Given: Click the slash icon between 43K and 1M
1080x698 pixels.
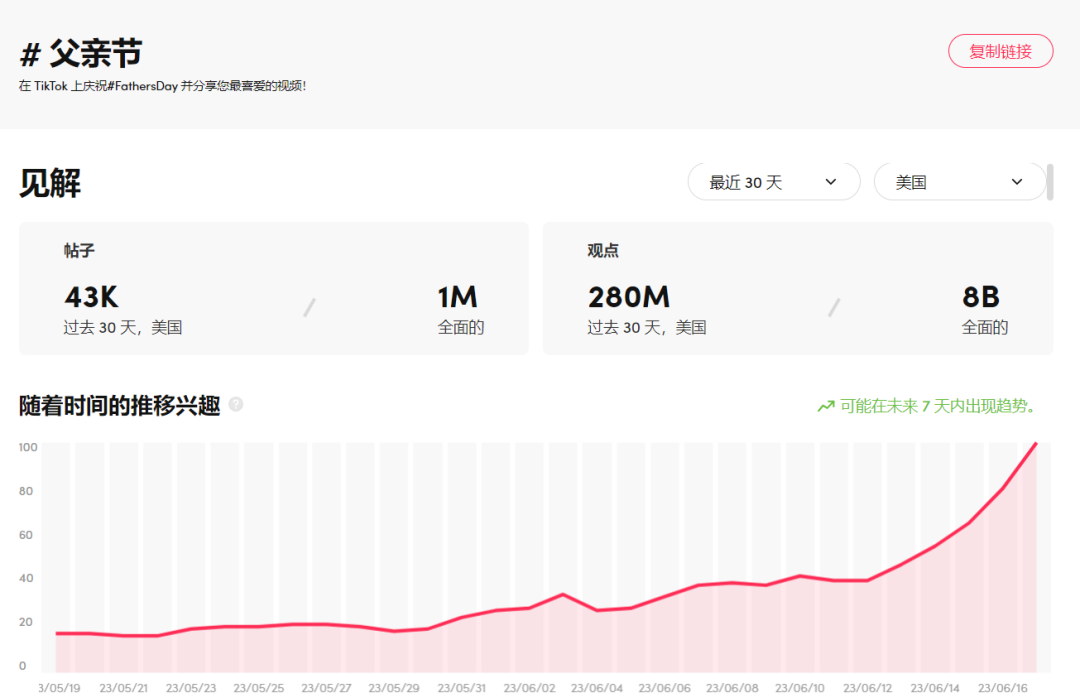Looking at the screenshot, I should pos(308,307).
